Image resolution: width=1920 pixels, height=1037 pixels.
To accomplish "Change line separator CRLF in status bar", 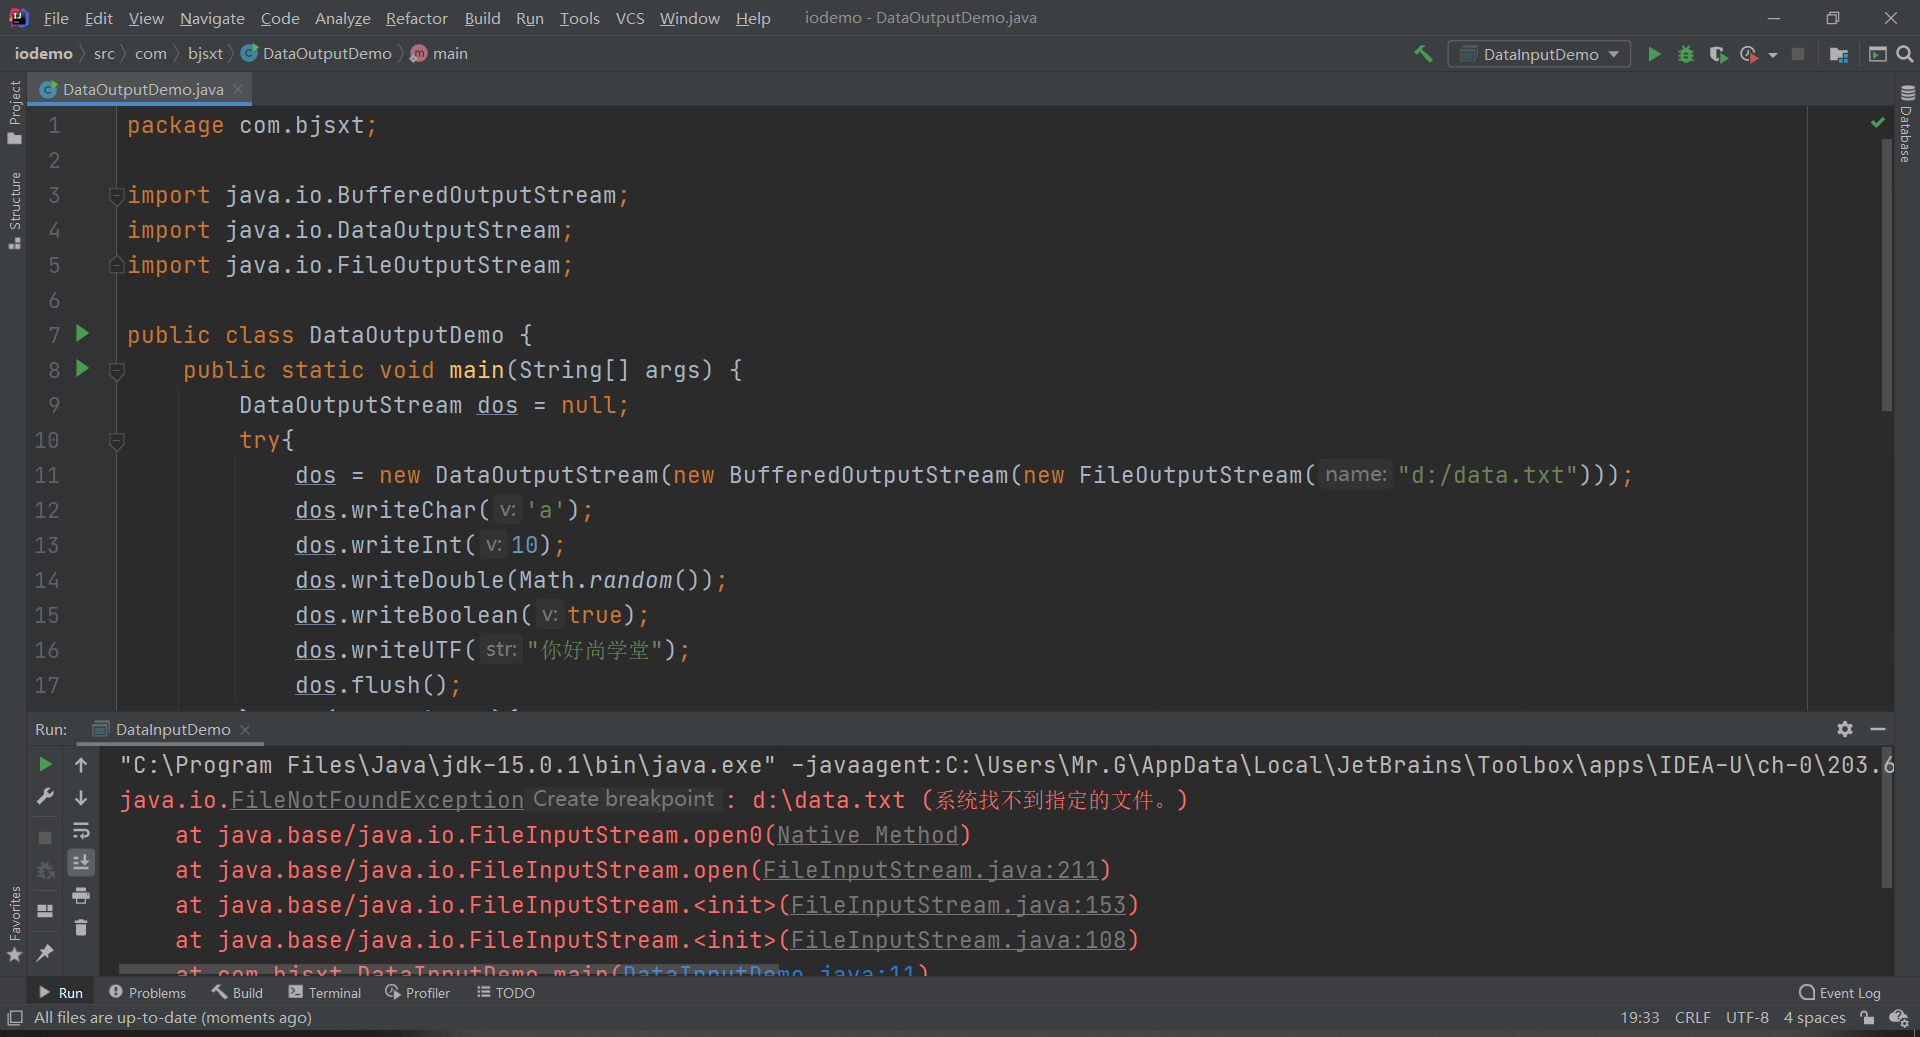I will (1692, 1017).
